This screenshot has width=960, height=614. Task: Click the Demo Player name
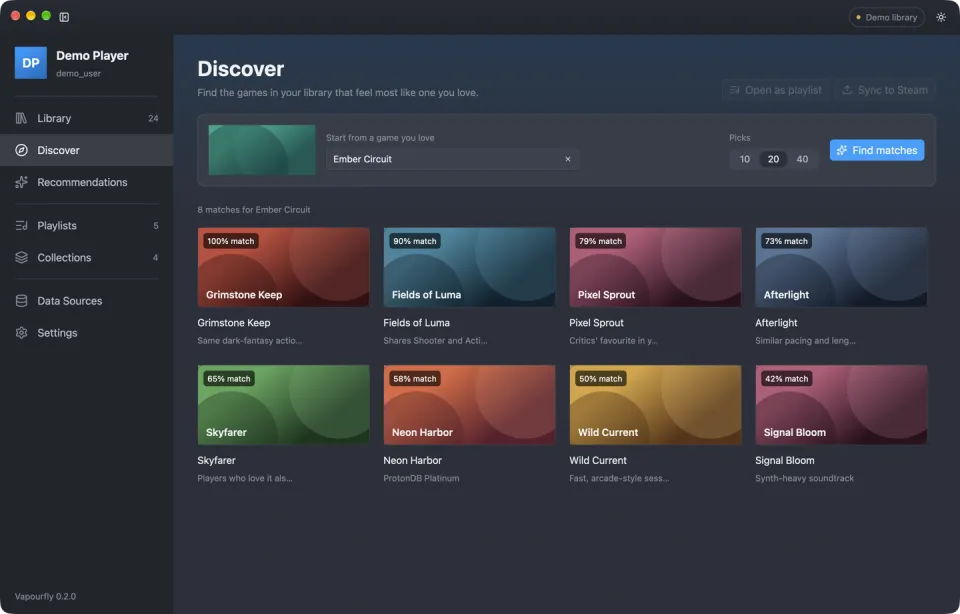click(92, 55)
